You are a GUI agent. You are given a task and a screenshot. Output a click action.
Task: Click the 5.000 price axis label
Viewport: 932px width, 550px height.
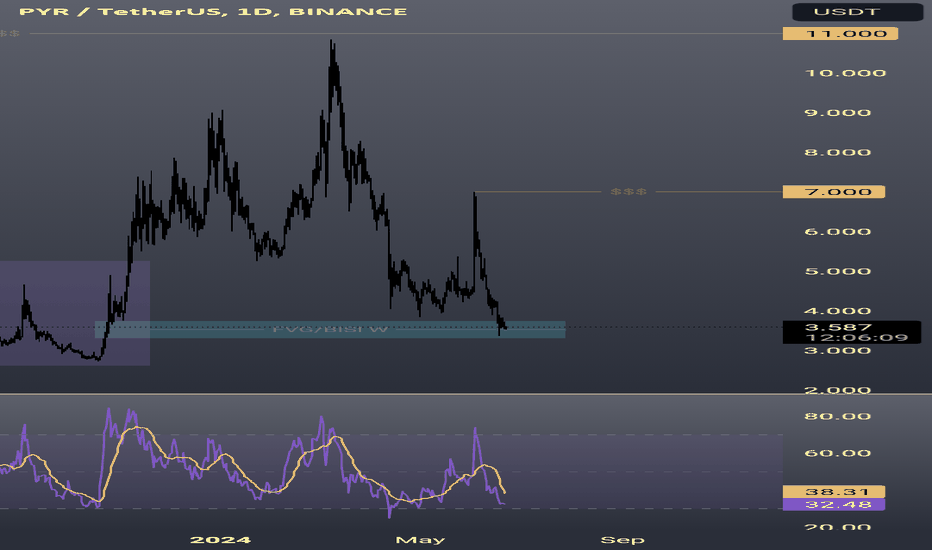[x=837, y=272]
